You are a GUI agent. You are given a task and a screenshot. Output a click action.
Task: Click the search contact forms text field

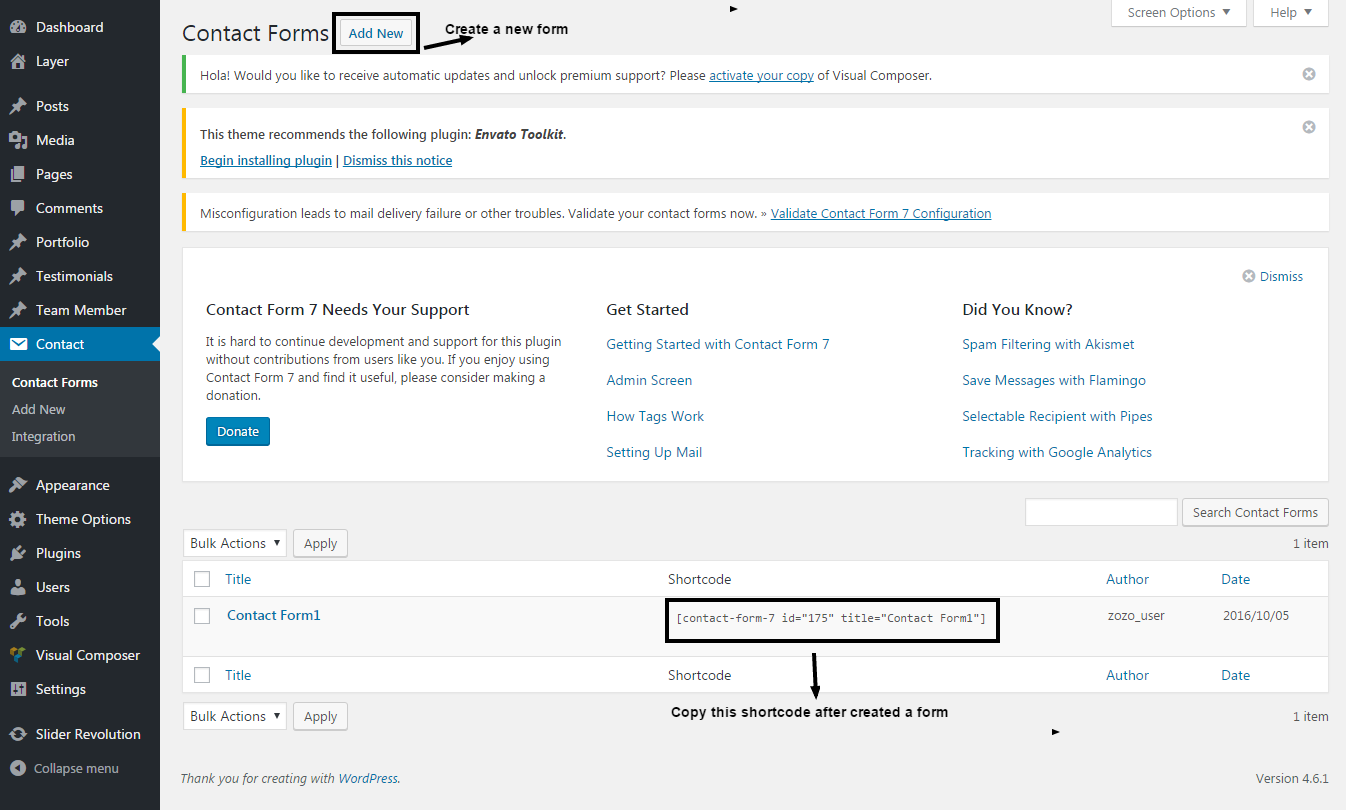(1101, 512)
